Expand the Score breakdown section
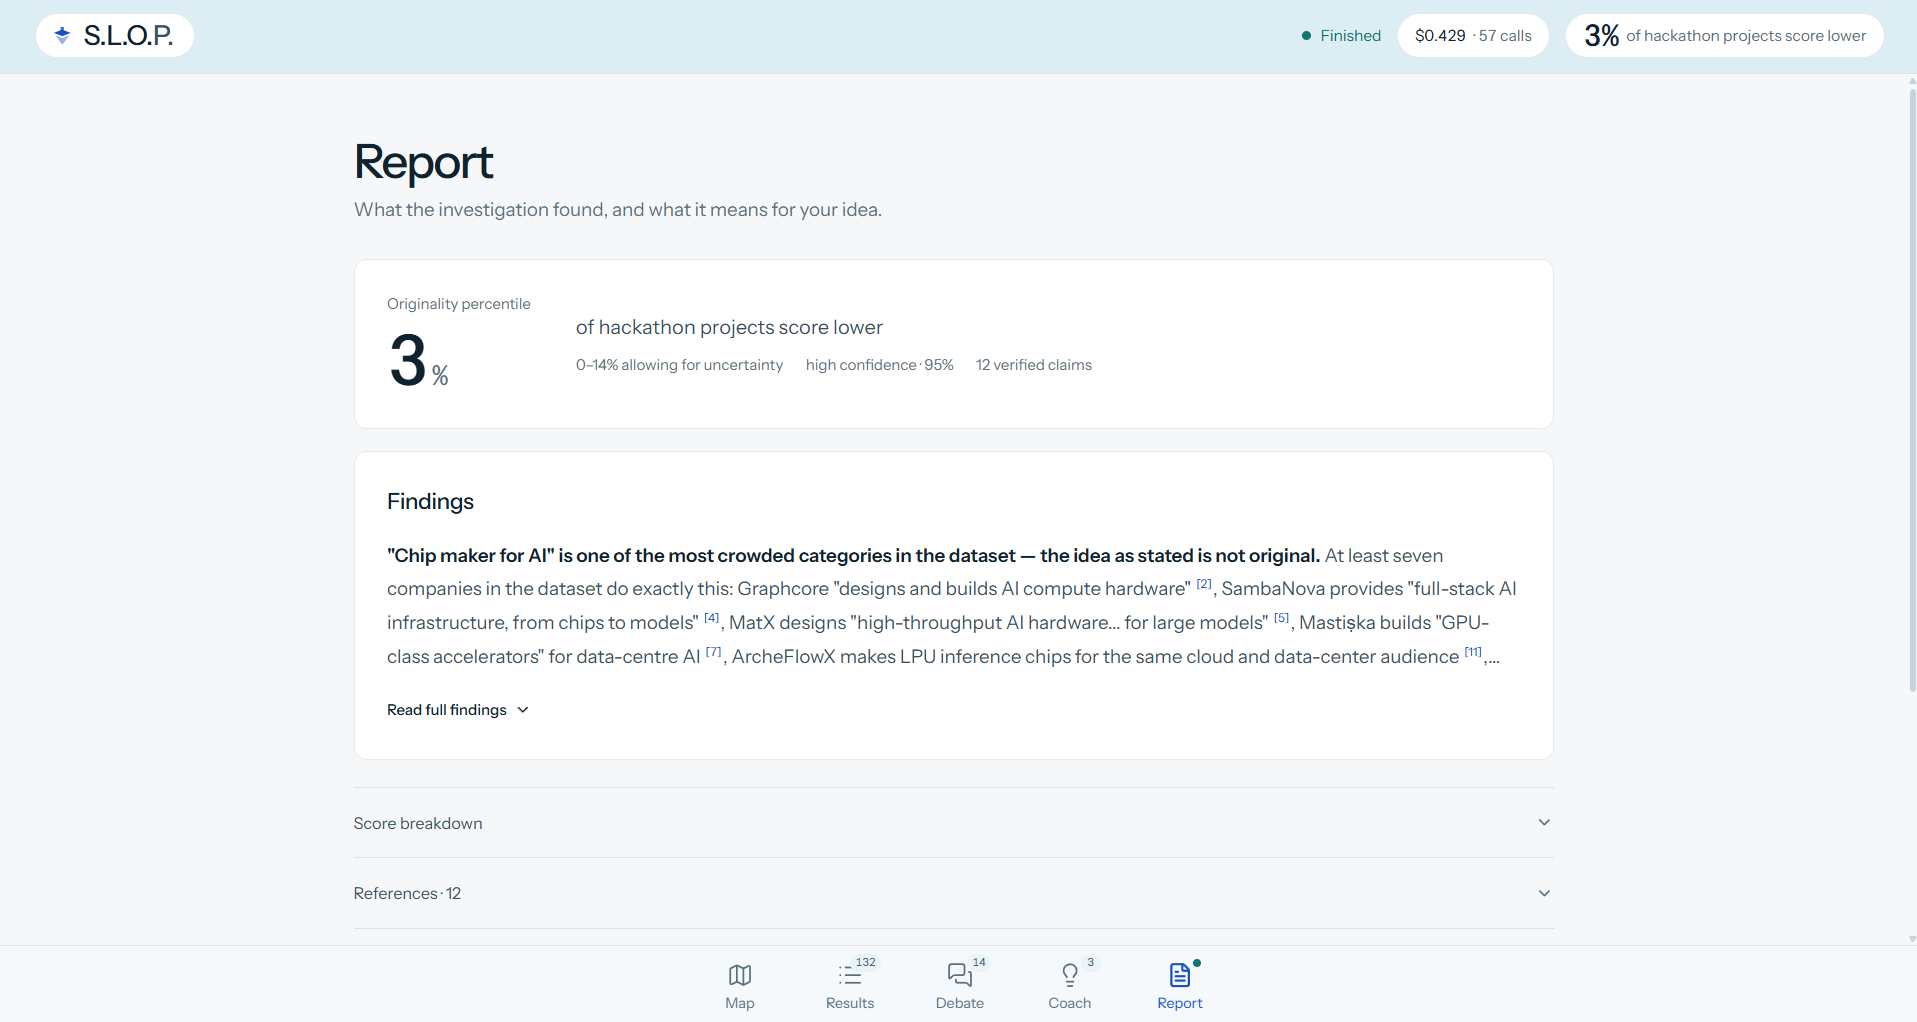1917x1022 pixels. coord(953,823)
